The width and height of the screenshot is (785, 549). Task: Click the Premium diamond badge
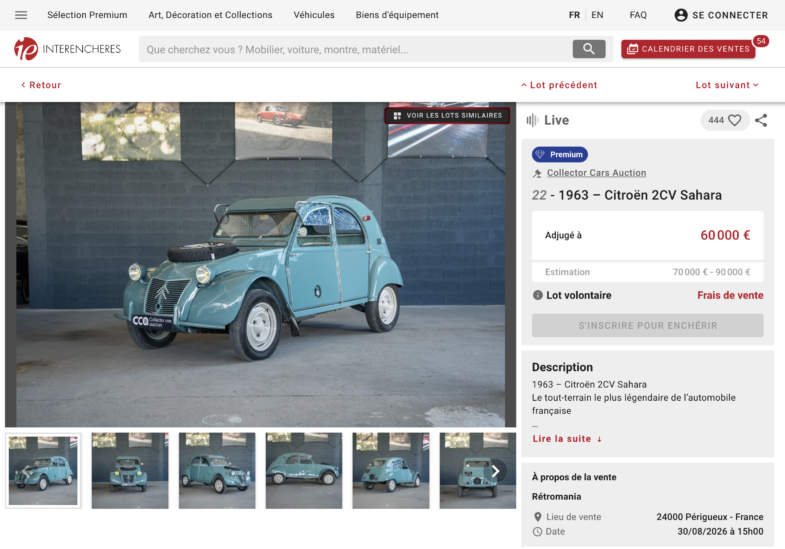click(560, 155)
